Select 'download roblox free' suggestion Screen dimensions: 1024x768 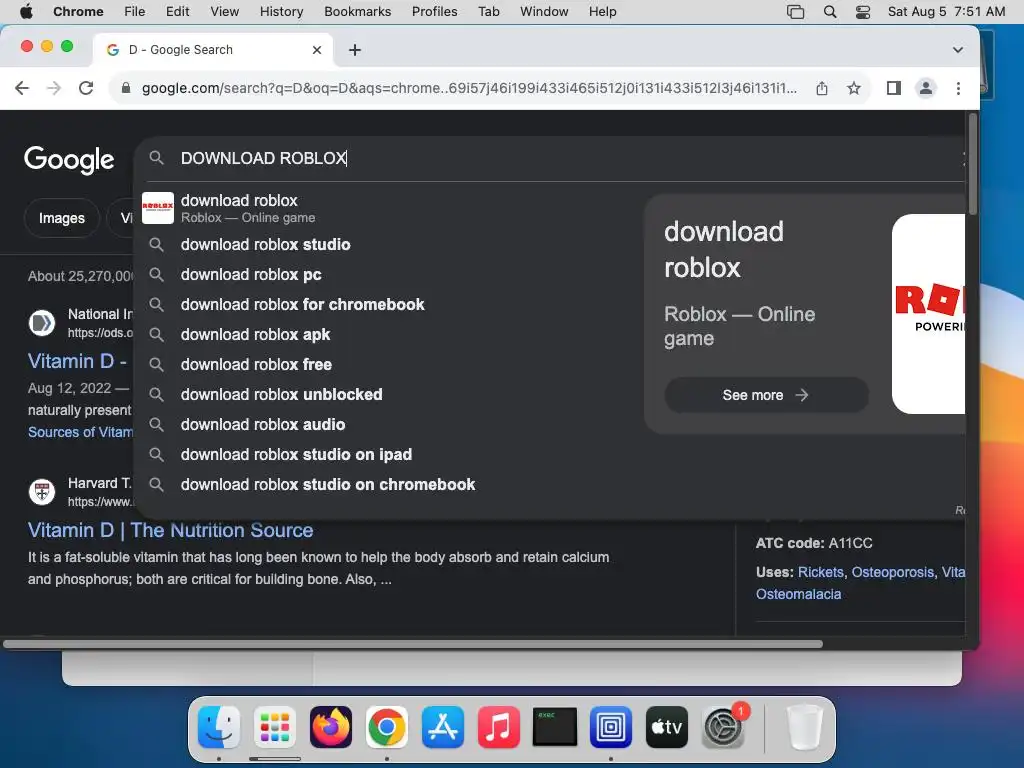click(x=389, y=364)
